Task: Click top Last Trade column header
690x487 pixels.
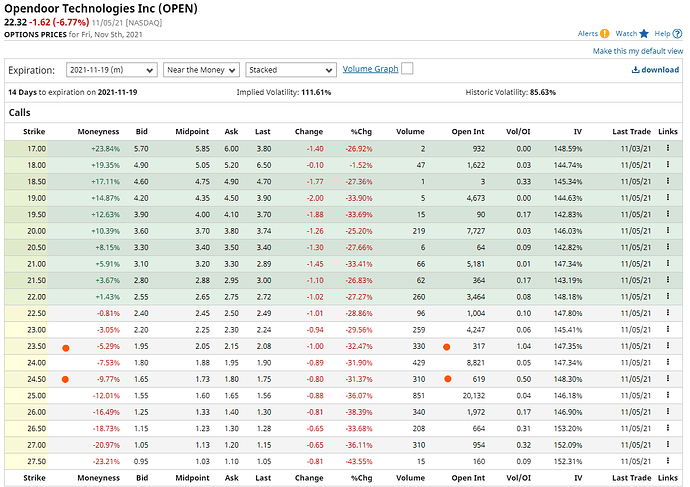Action: (x=631, y=132)
